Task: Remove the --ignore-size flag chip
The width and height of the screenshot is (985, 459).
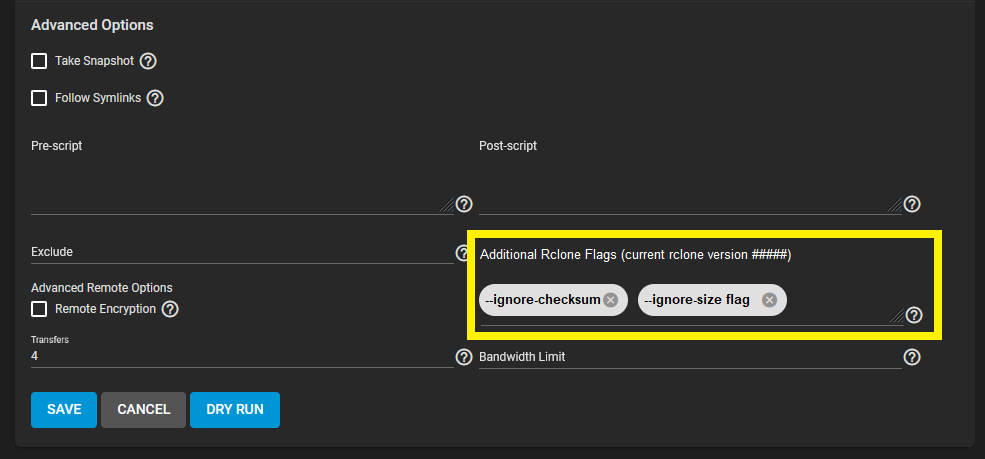Action: (x=769, y=300)
